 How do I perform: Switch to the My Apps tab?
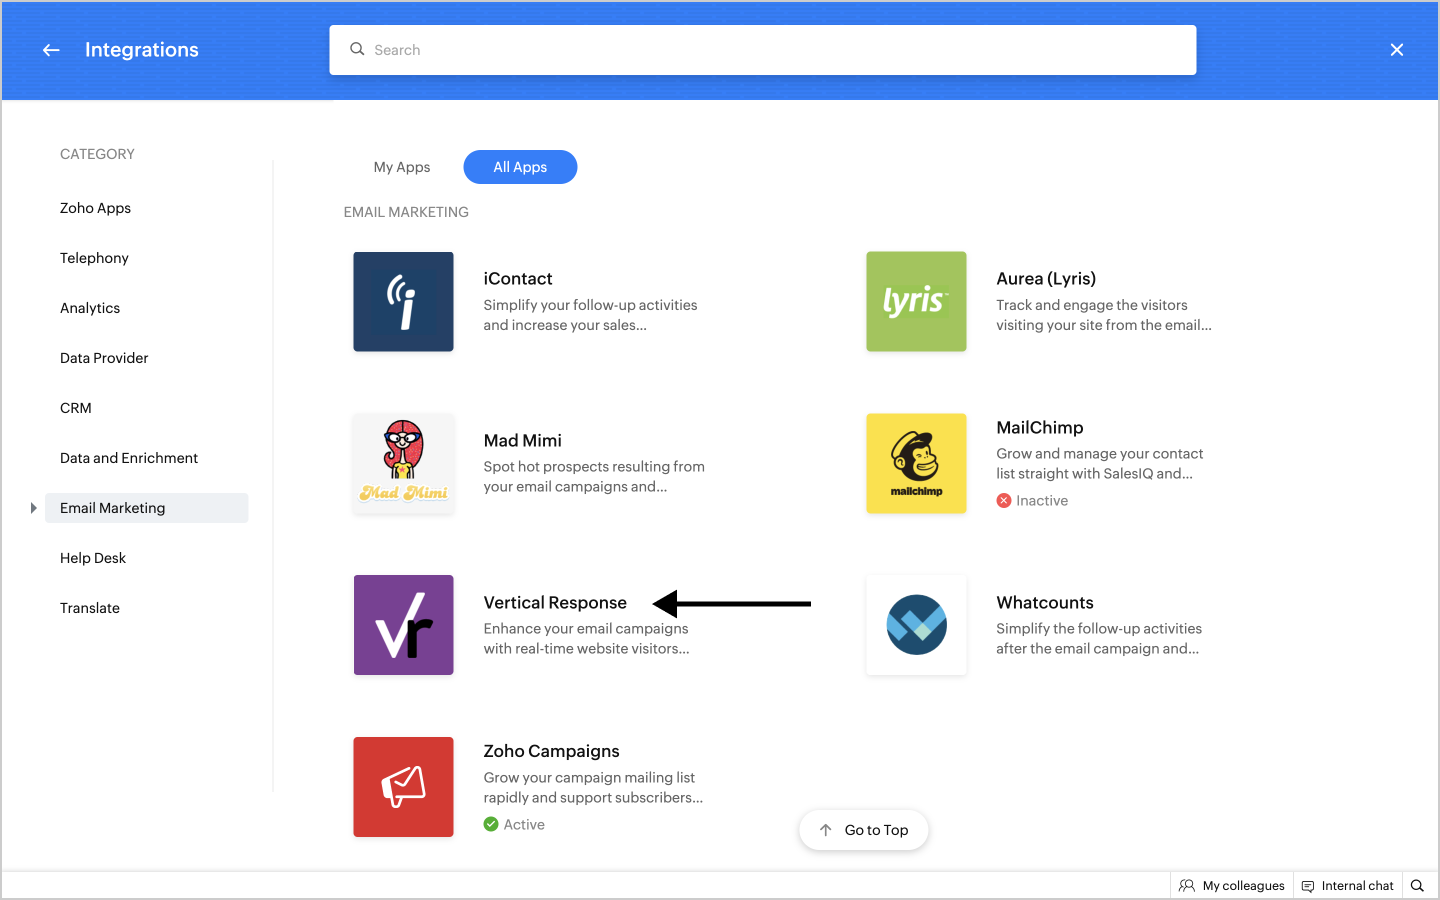click(x=402, y=167)
